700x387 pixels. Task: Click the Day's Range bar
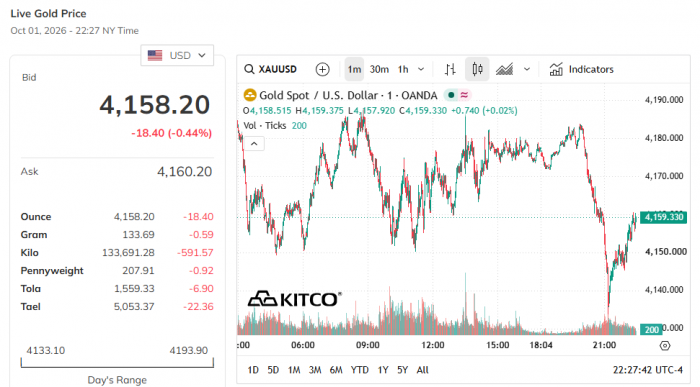coord(117,363)
